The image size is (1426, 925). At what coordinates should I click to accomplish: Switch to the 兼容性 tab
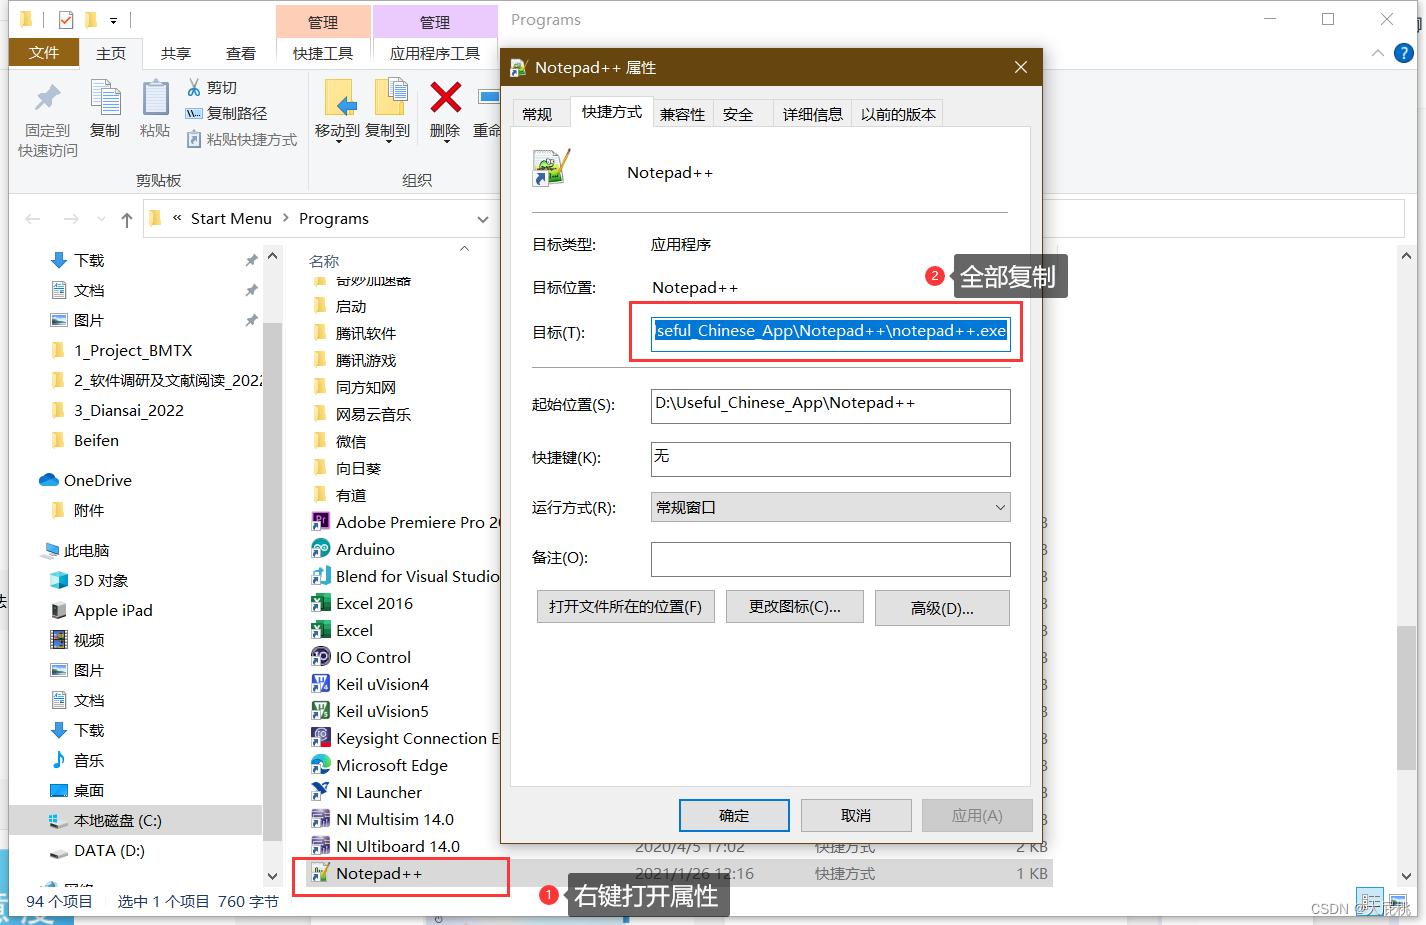pos(682,114)
